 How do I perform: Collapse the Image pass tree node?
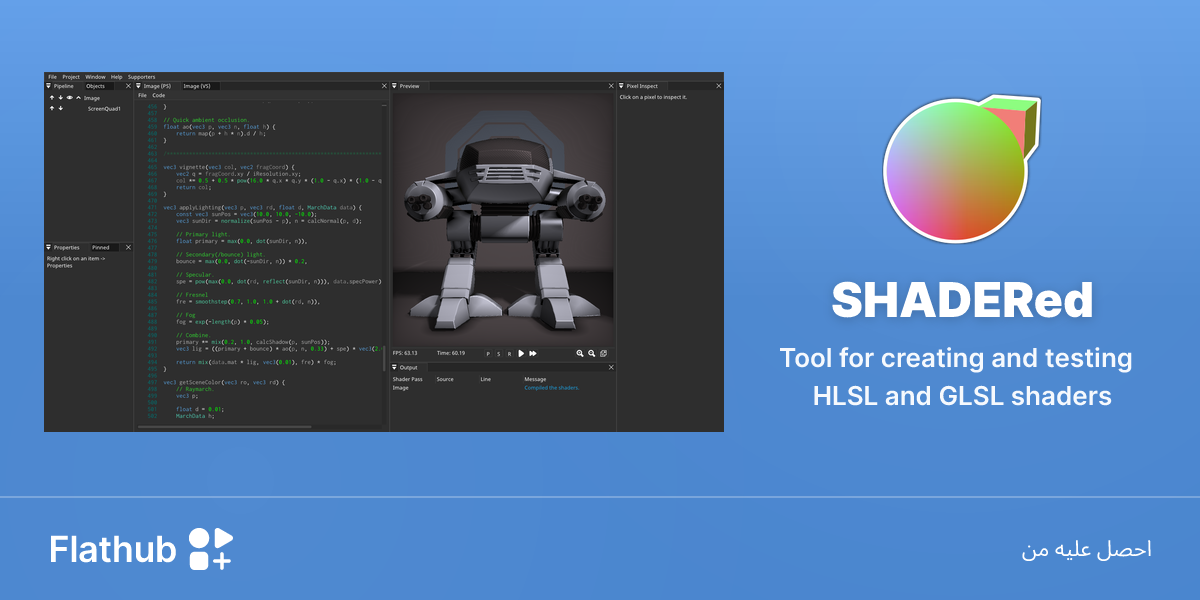coord(79,98)
